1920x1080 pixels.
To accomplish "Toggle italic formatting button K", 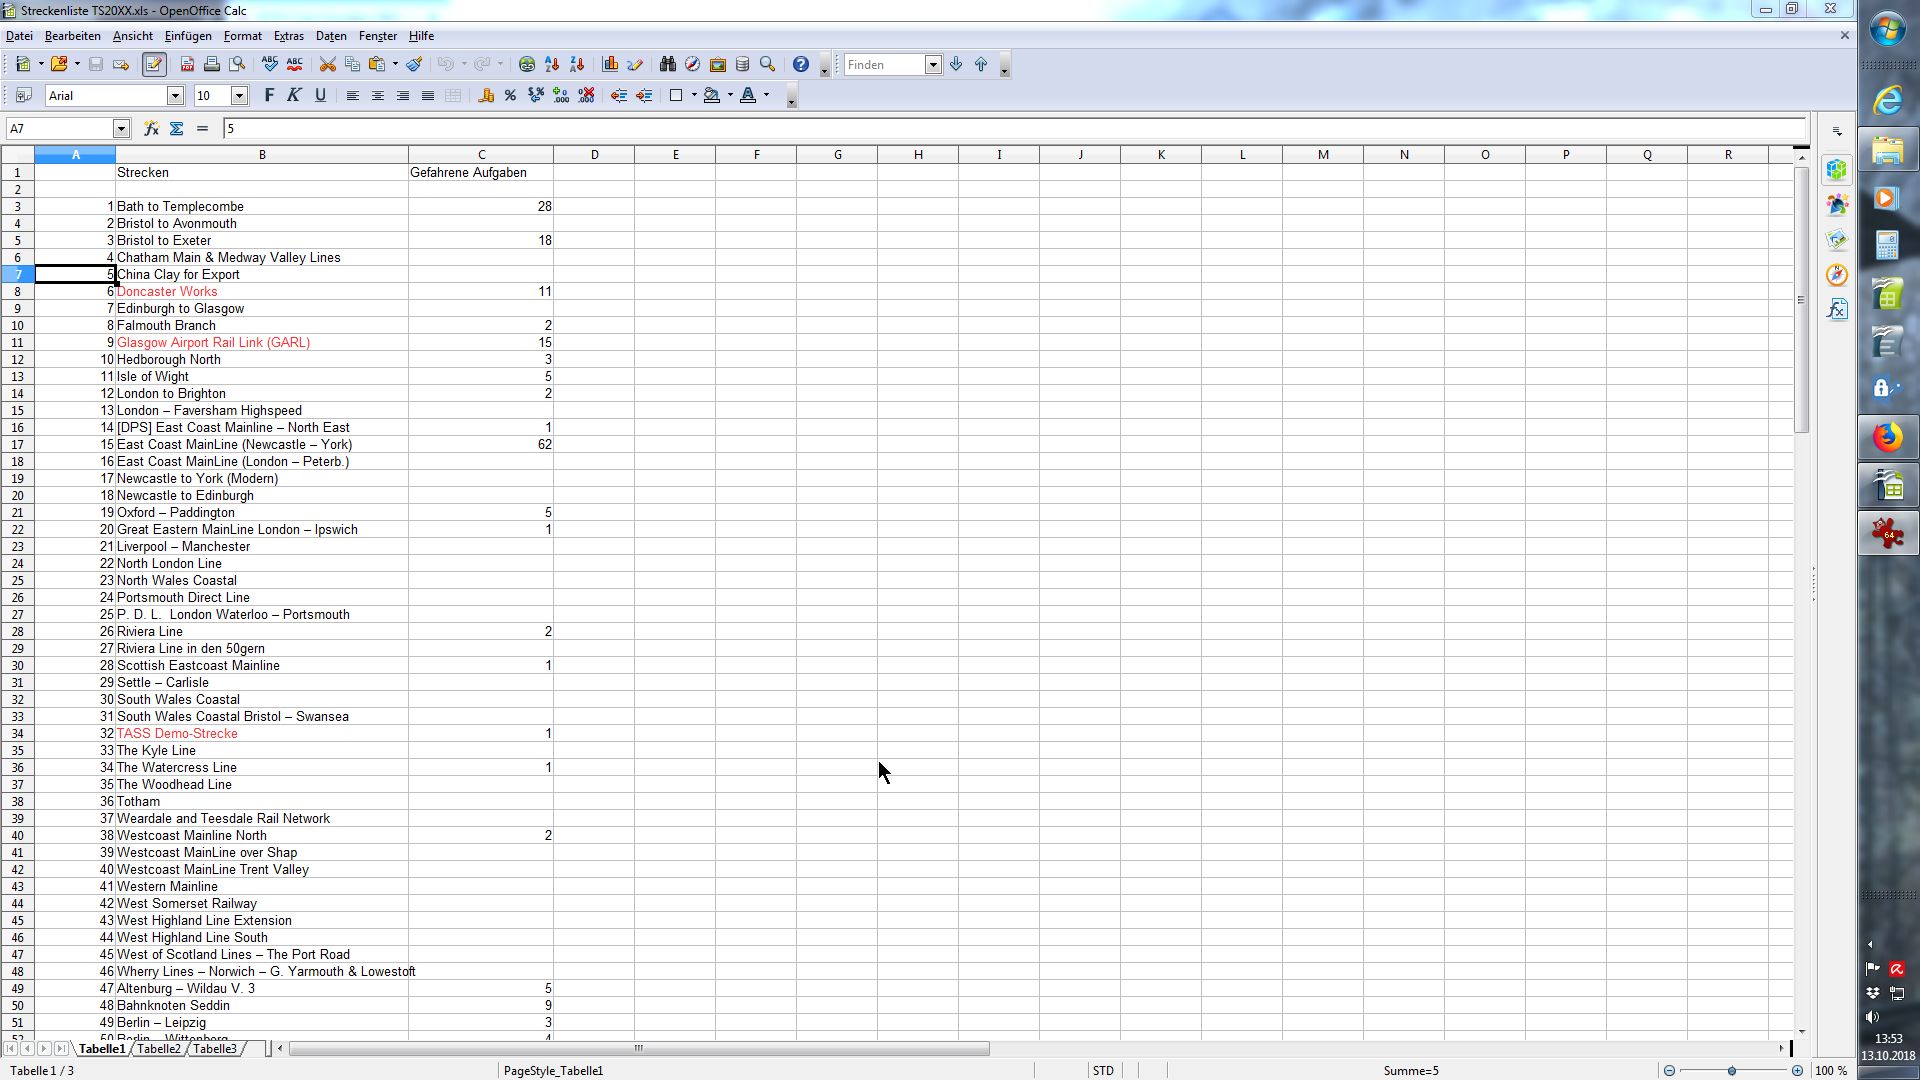I will tap(294, 96).
